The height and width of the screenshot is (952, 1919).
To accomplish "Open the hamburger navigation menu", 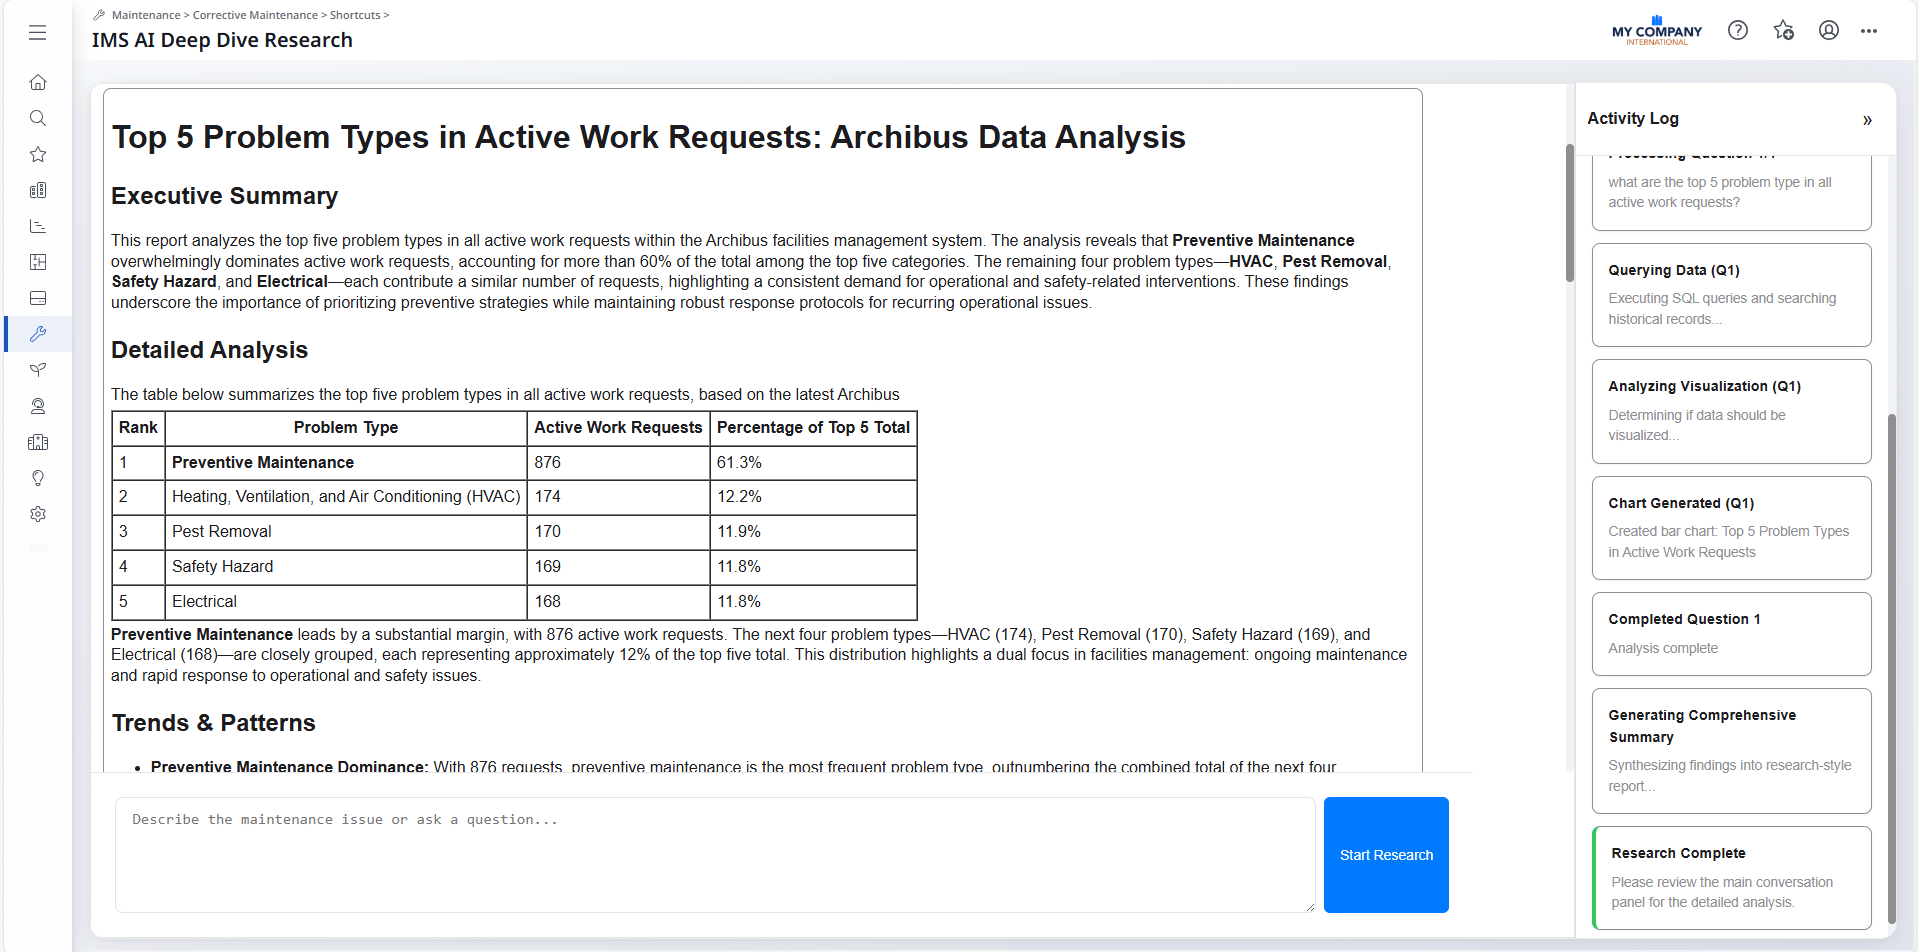I will pyautogui.click(x=38, y=33).
